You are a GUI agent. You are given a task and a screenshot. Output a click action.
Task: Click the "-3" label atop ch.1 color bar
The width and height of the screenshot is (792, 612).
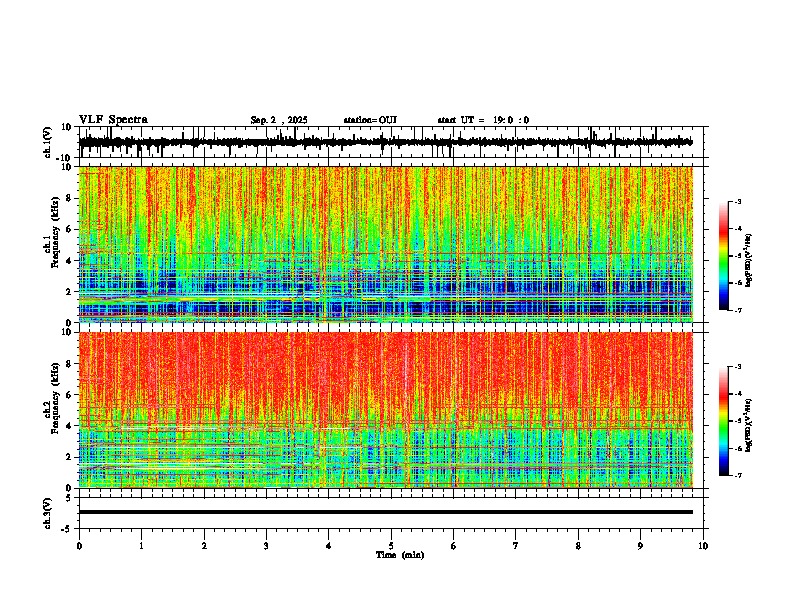pos(737,202)
